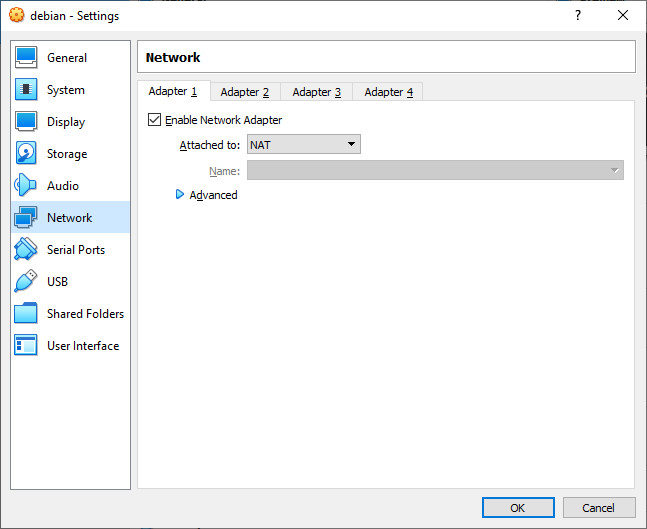Select the User Interface window icon
This screenshot has width=647, height=529.
[x=26, y=345]
